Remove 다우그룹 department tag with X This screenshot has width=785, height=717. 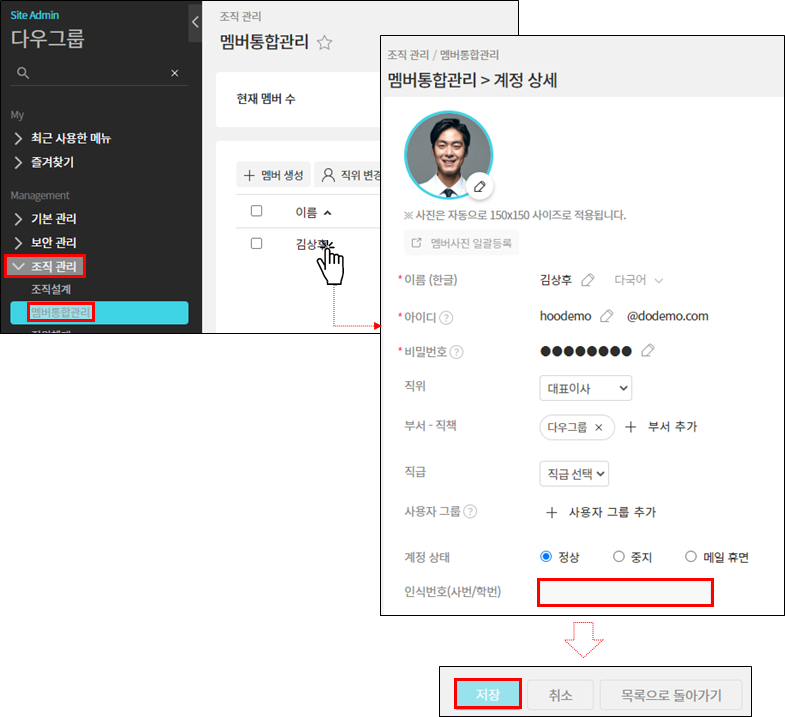[599, 427]
